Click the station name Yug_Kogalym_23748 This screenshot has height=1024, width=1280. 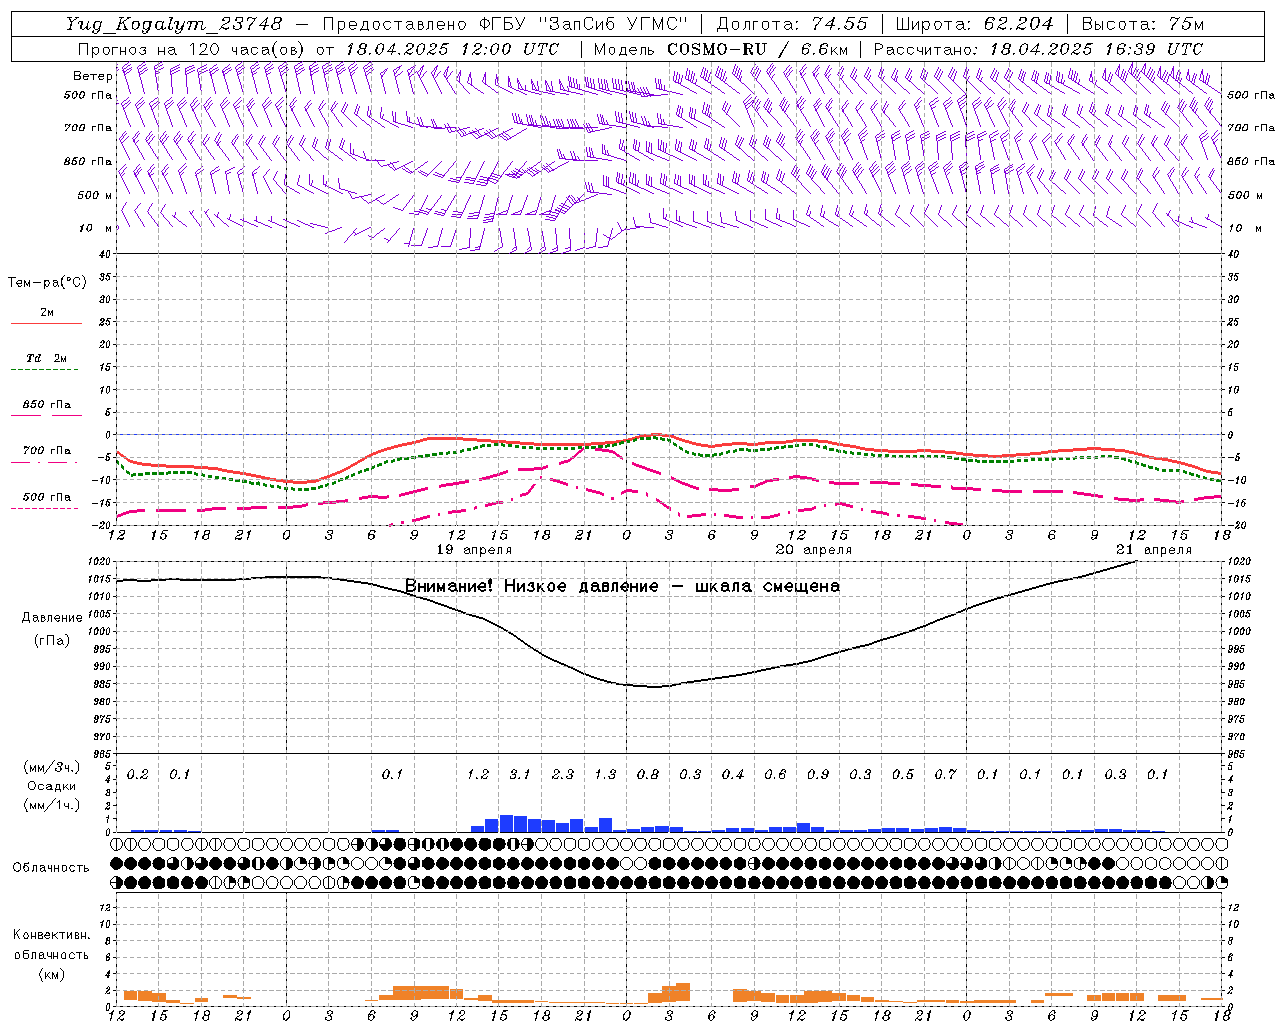click(x=174, y=24)
